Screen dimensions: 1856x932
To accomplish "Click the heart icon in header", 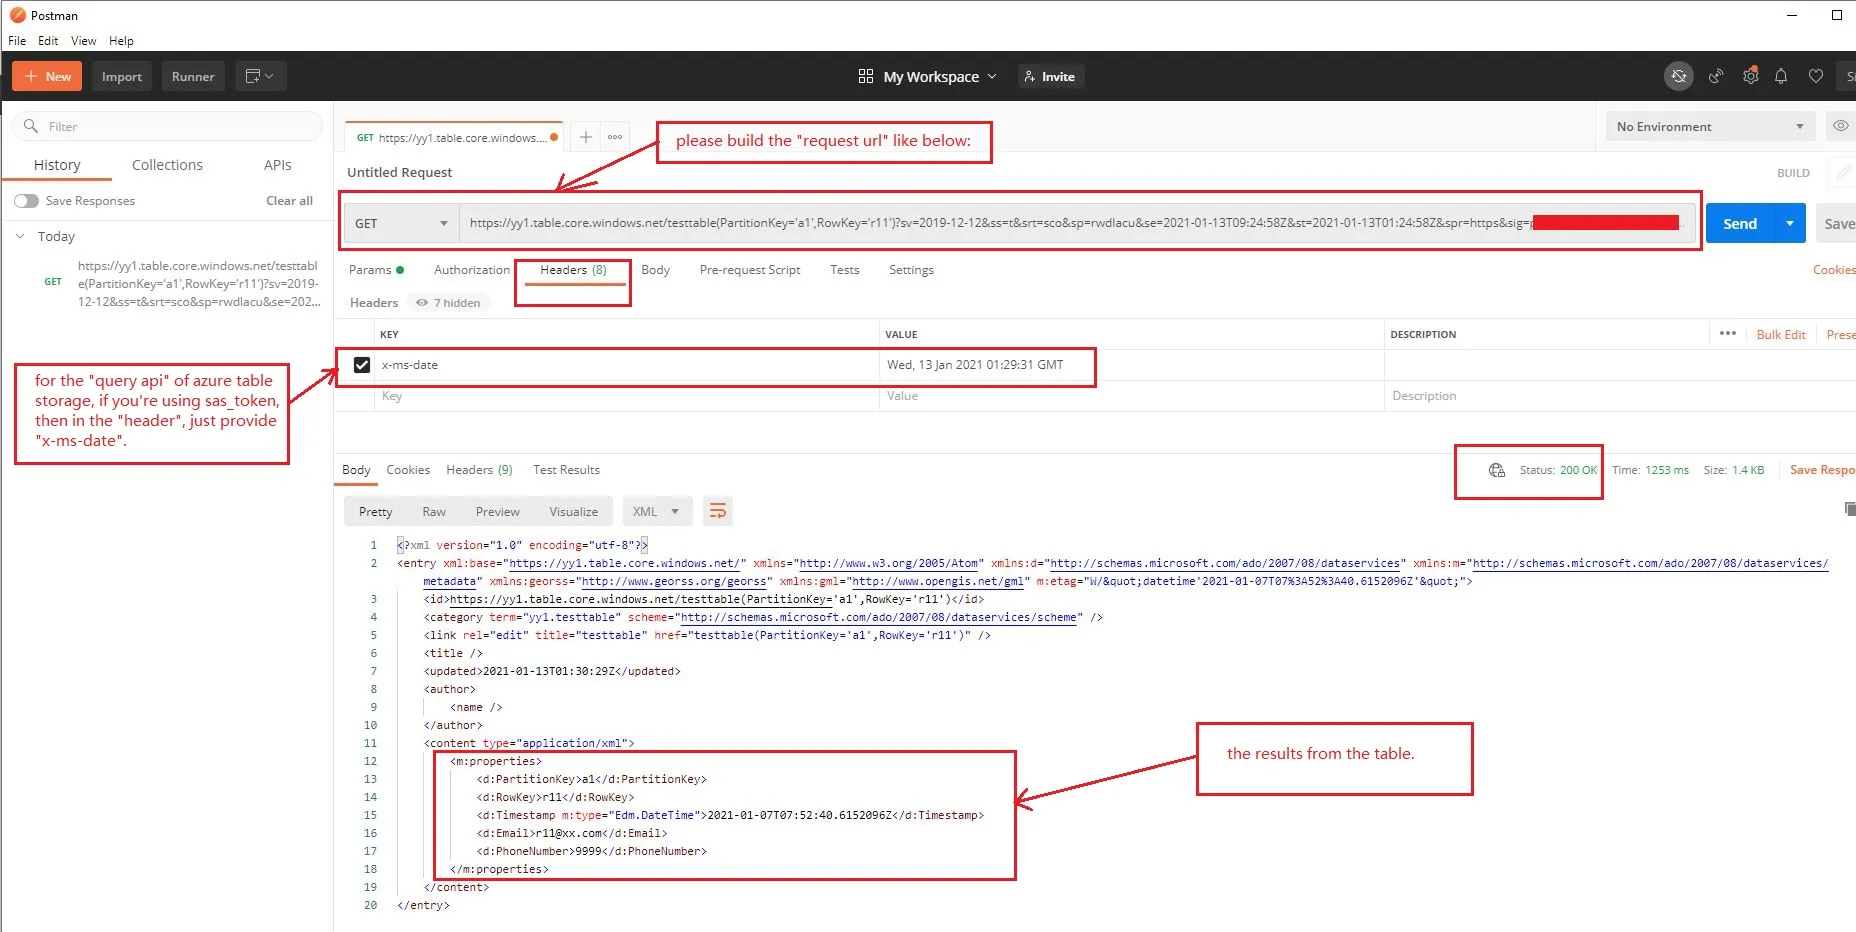I will (x=1816, y=76).
